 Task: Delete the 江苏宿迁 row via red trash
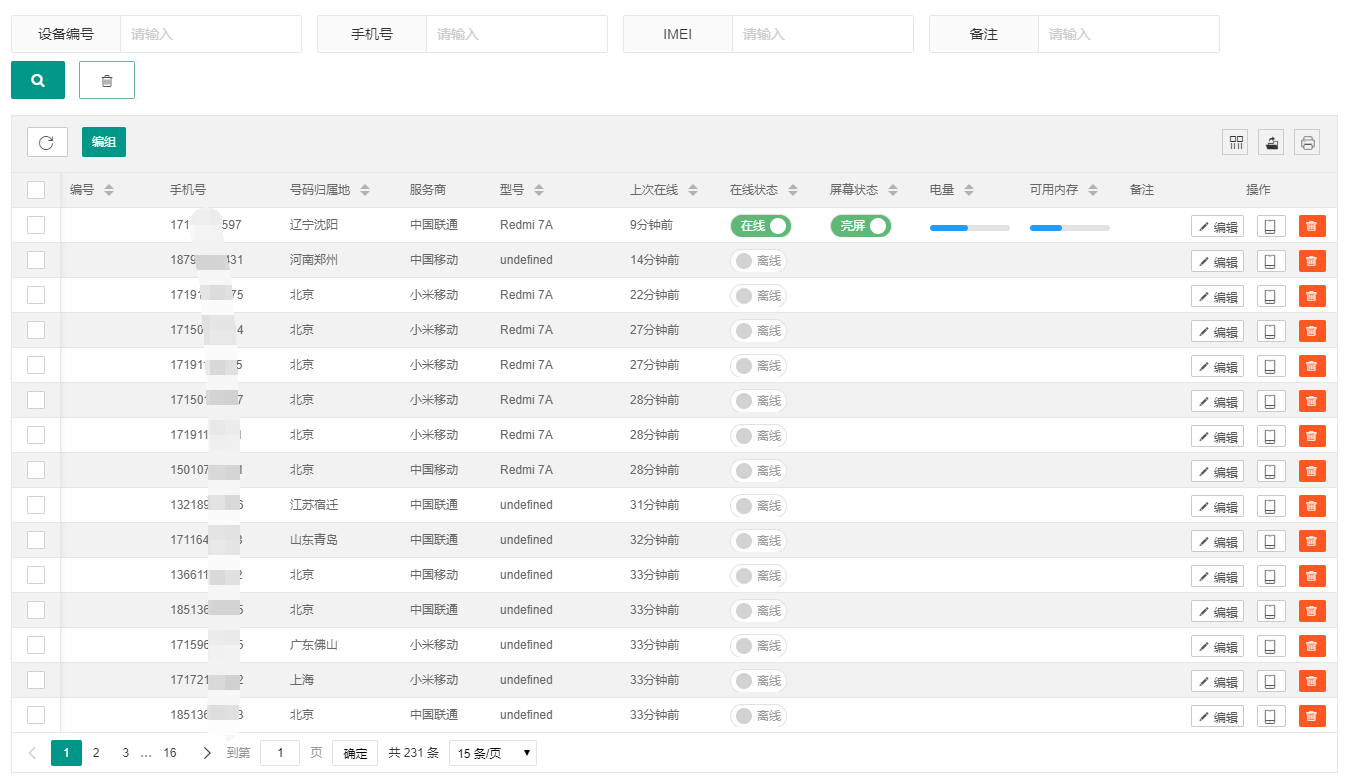[1312, 506]
